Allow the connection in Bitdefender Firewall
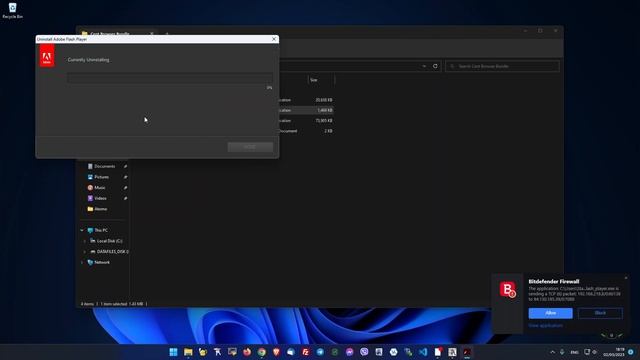640x360 pixels. coord(550,313)
